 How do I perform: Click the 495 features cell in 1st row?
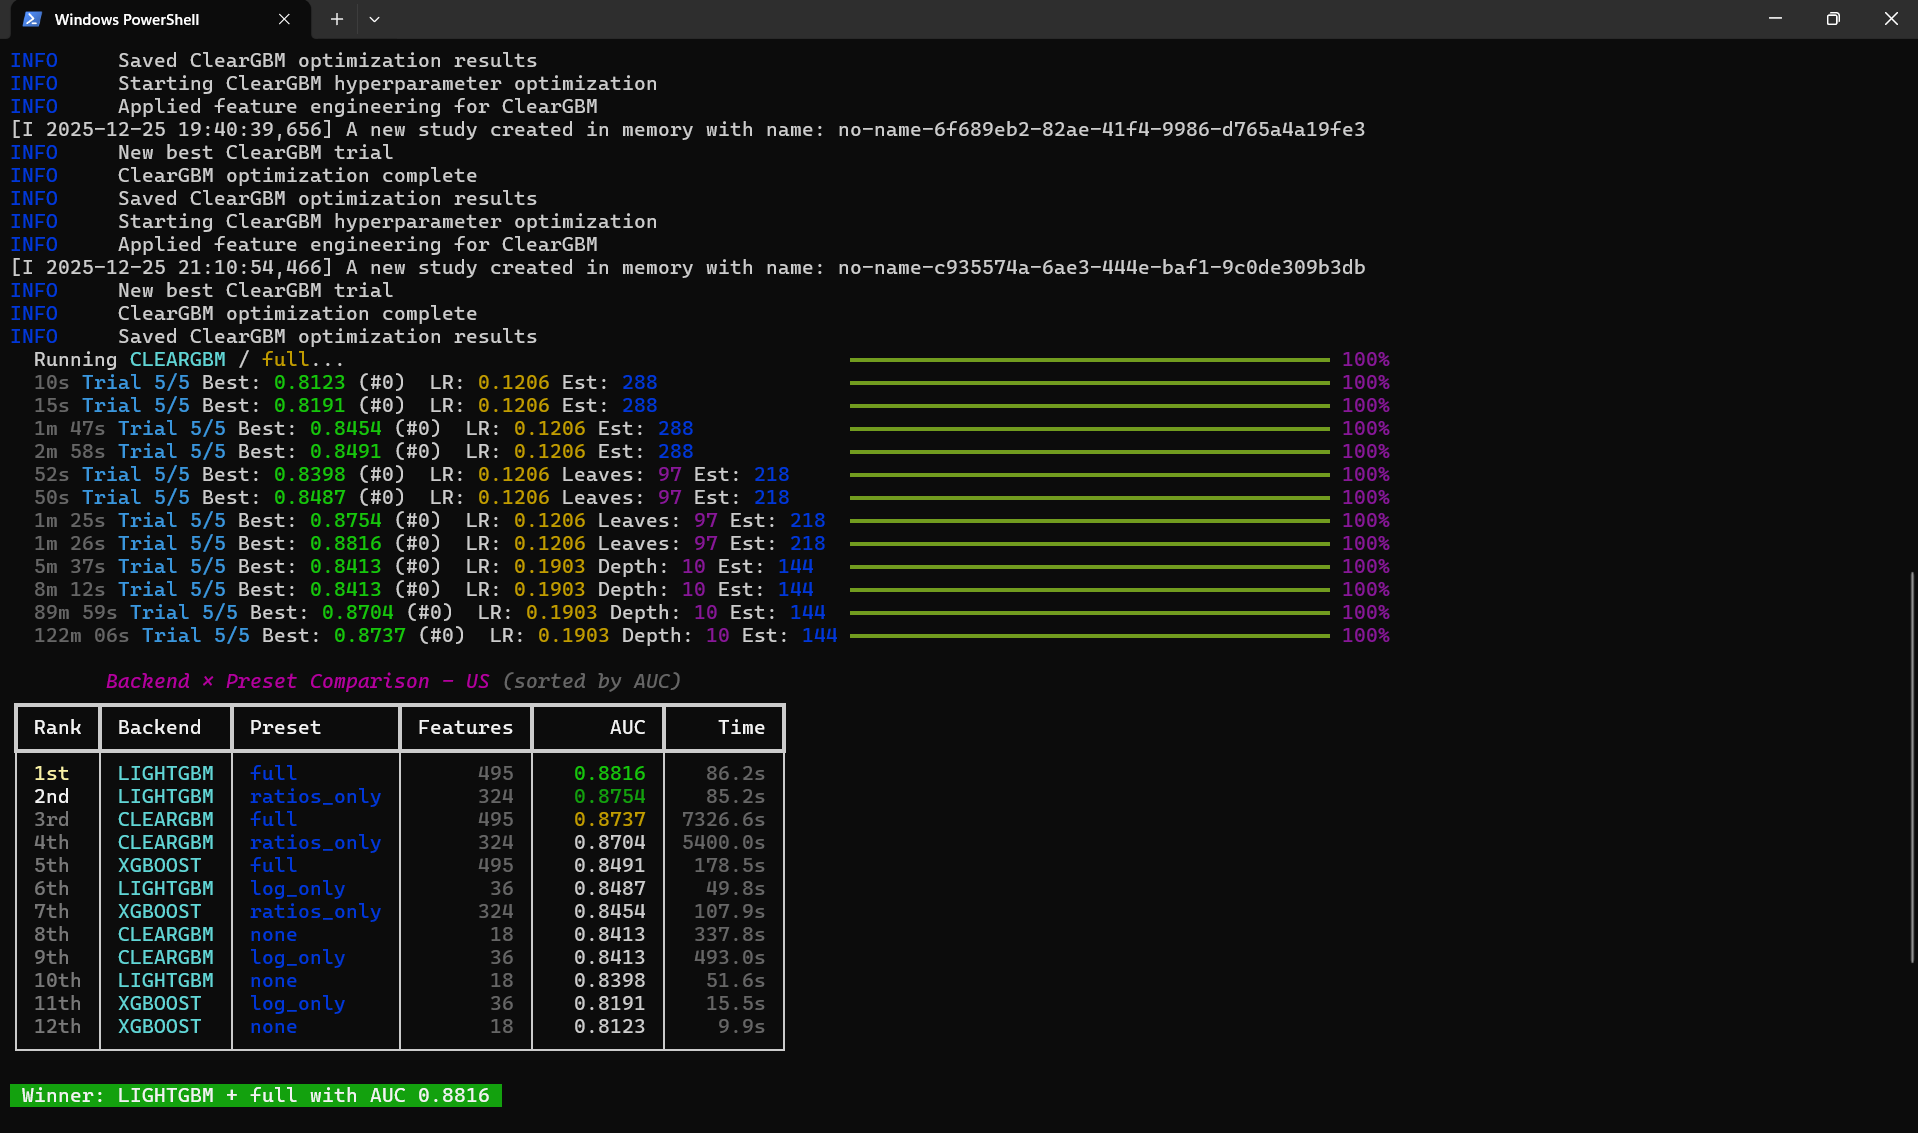point(495,774)
